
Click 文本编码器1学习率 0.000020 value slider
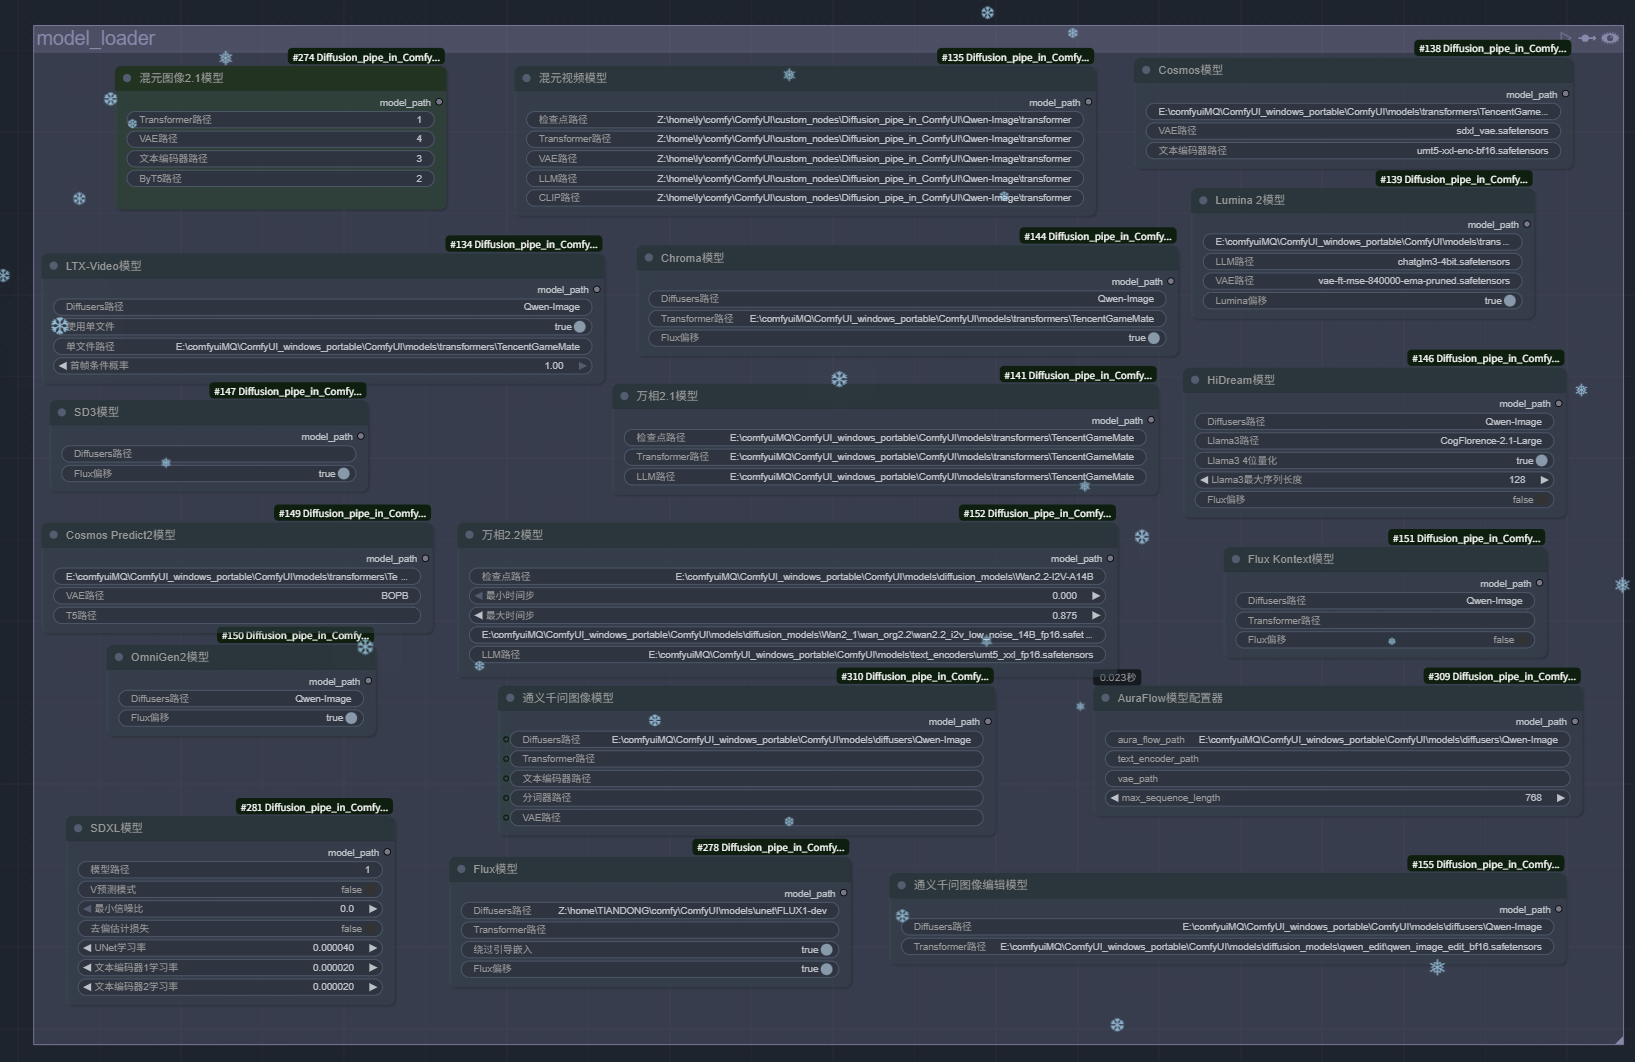[230, 968]
